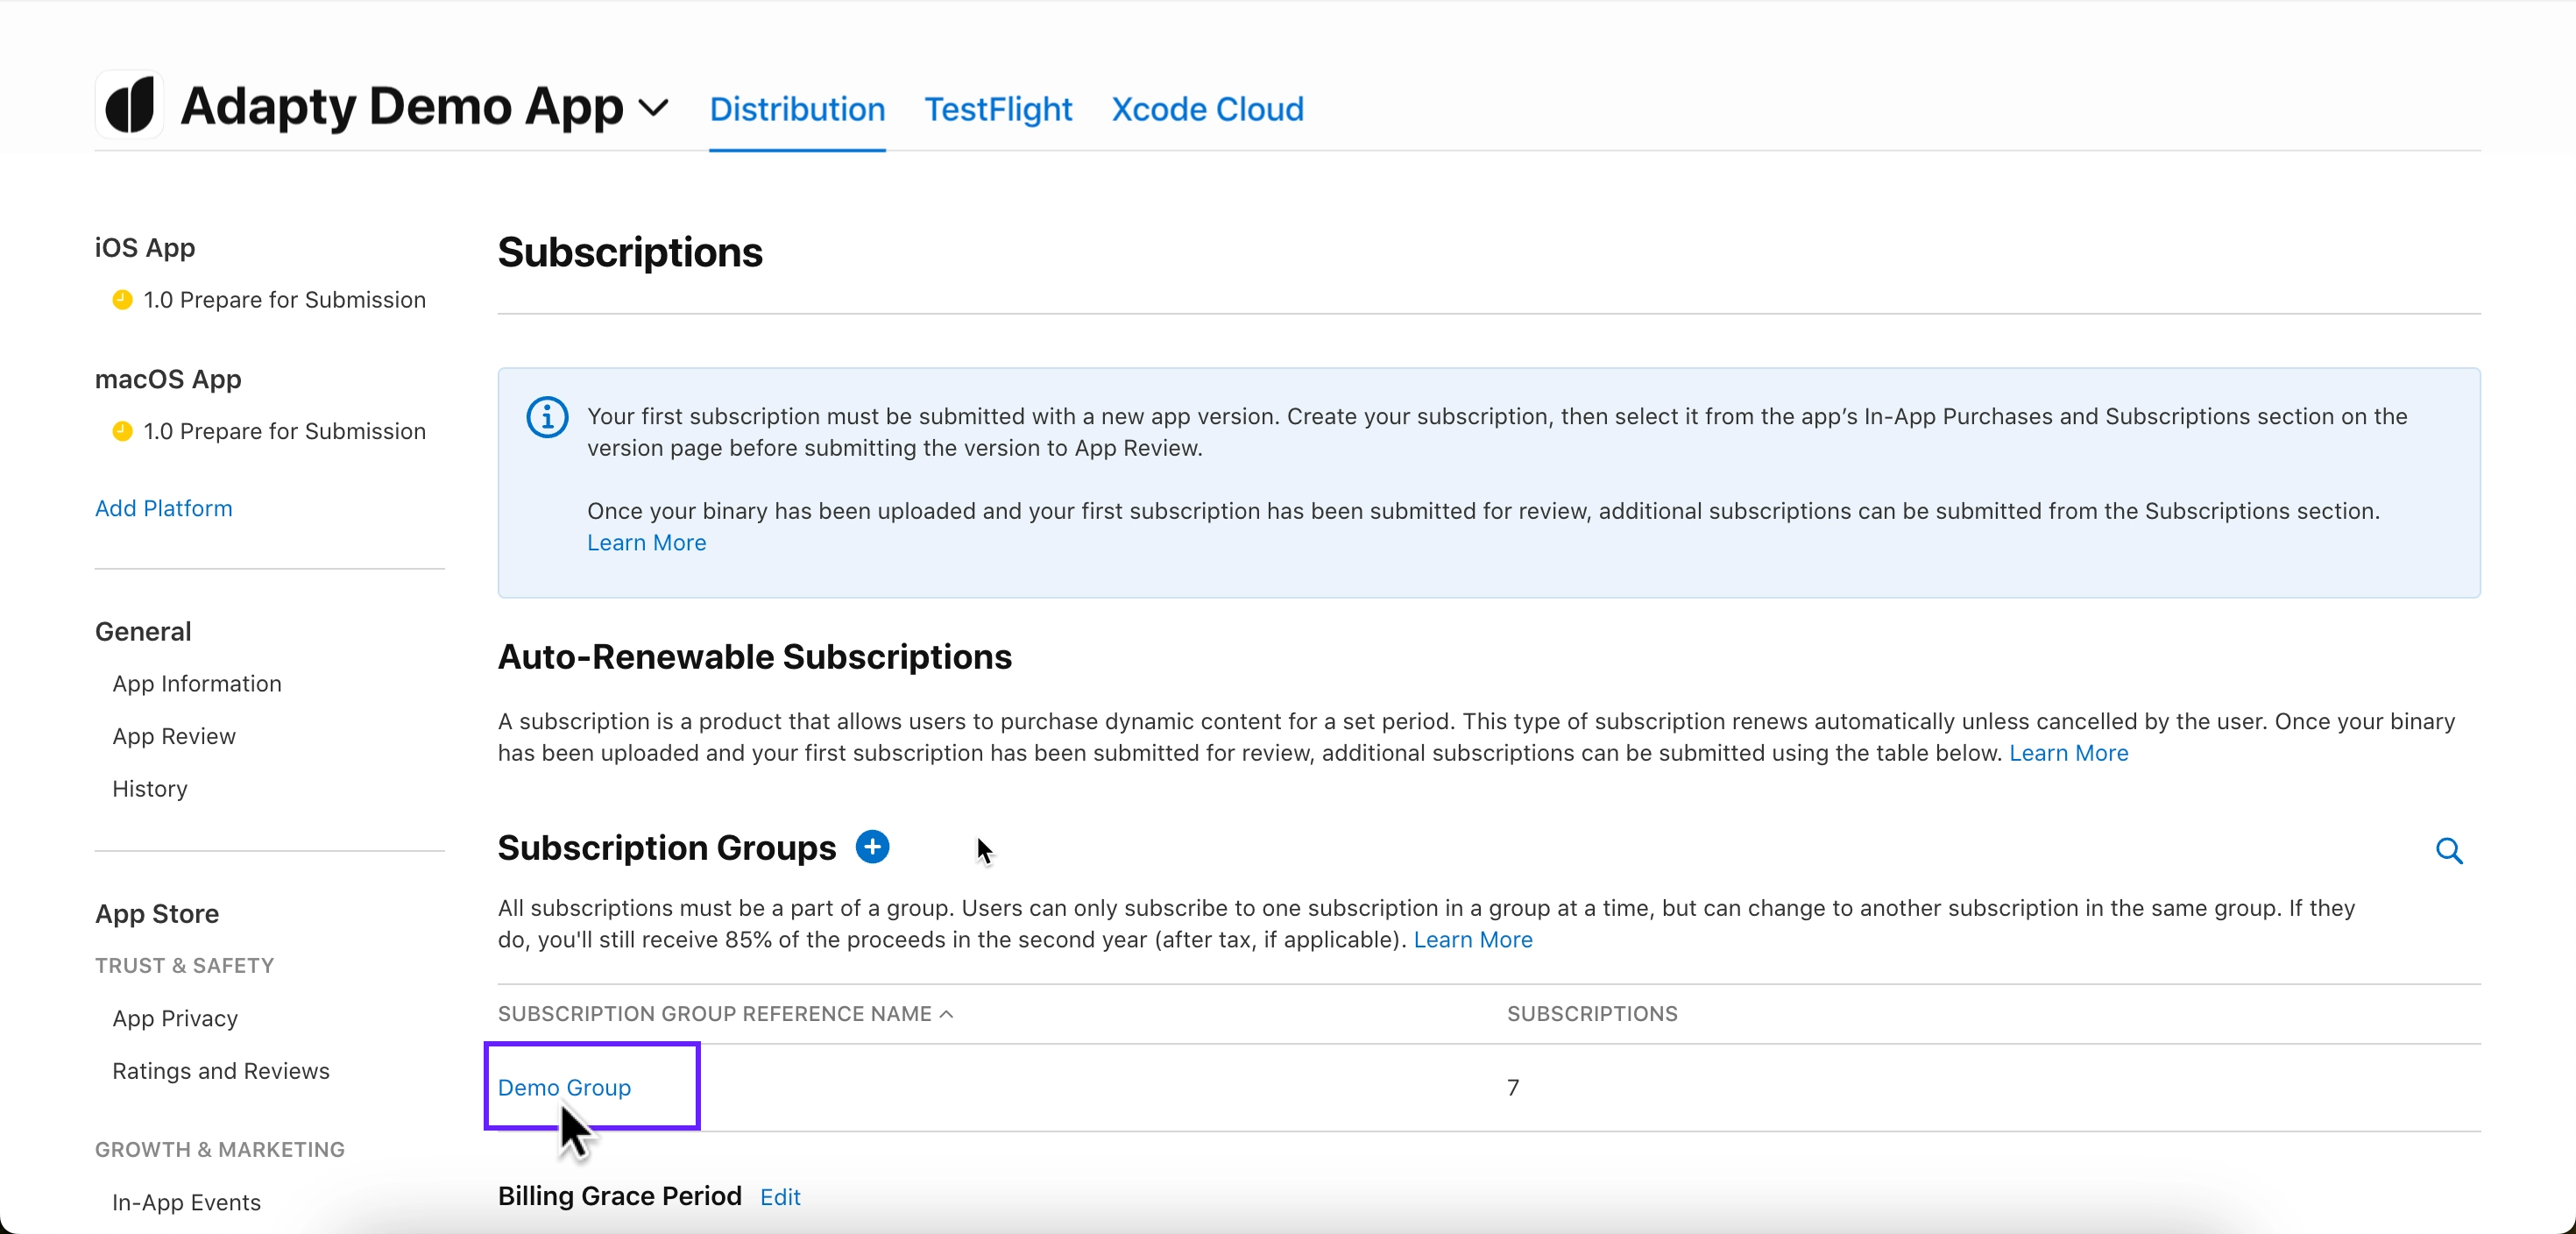Open In-App Events under Growth & Marketing

(187, 1202)
